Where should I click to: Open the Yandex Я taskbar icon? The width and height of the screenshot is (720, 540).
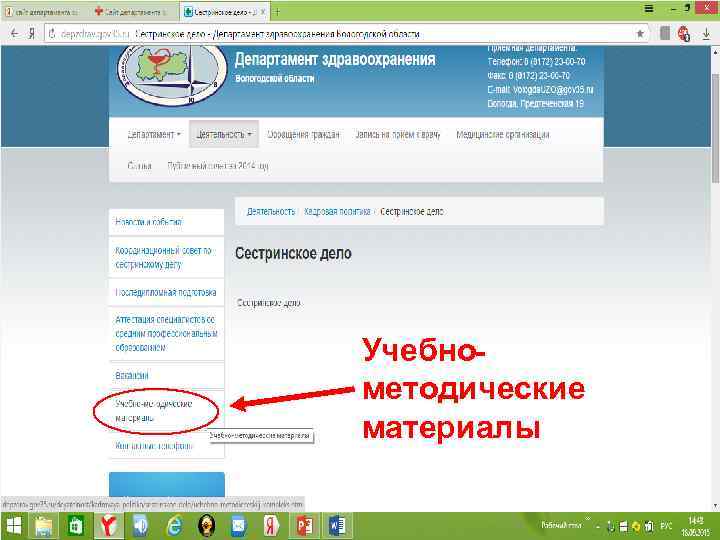pos(271,526)
